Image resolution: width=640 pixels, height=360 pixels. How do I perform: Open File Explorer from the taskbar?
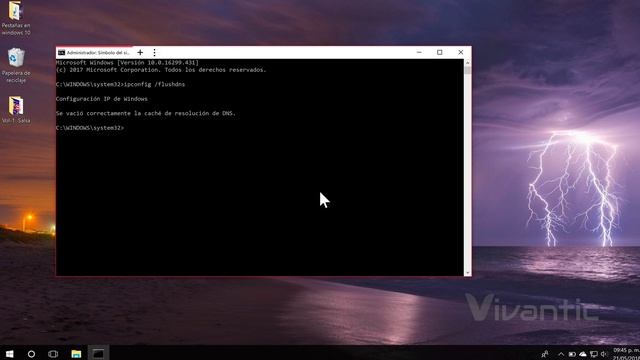pos(76,354)
